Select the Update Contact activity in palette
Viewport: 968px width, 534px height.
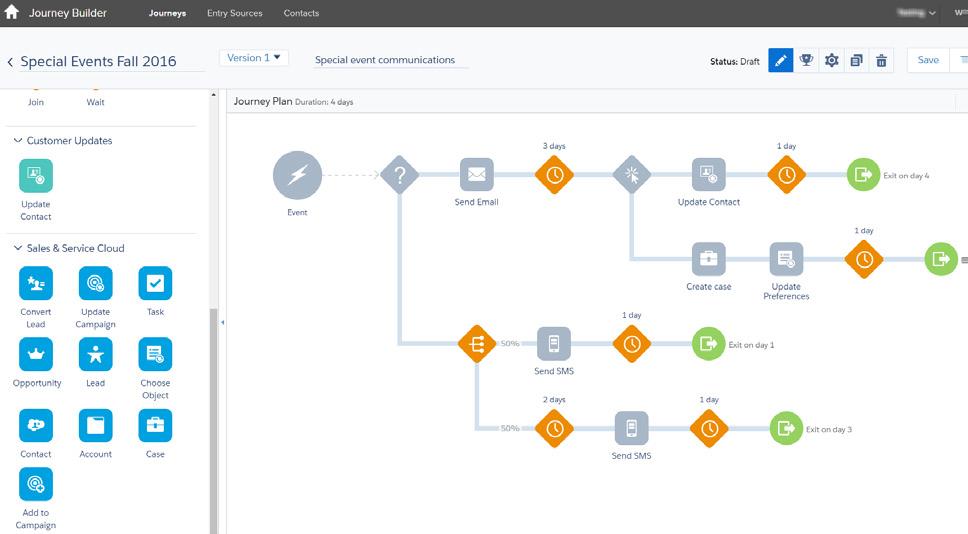[36, 176]
